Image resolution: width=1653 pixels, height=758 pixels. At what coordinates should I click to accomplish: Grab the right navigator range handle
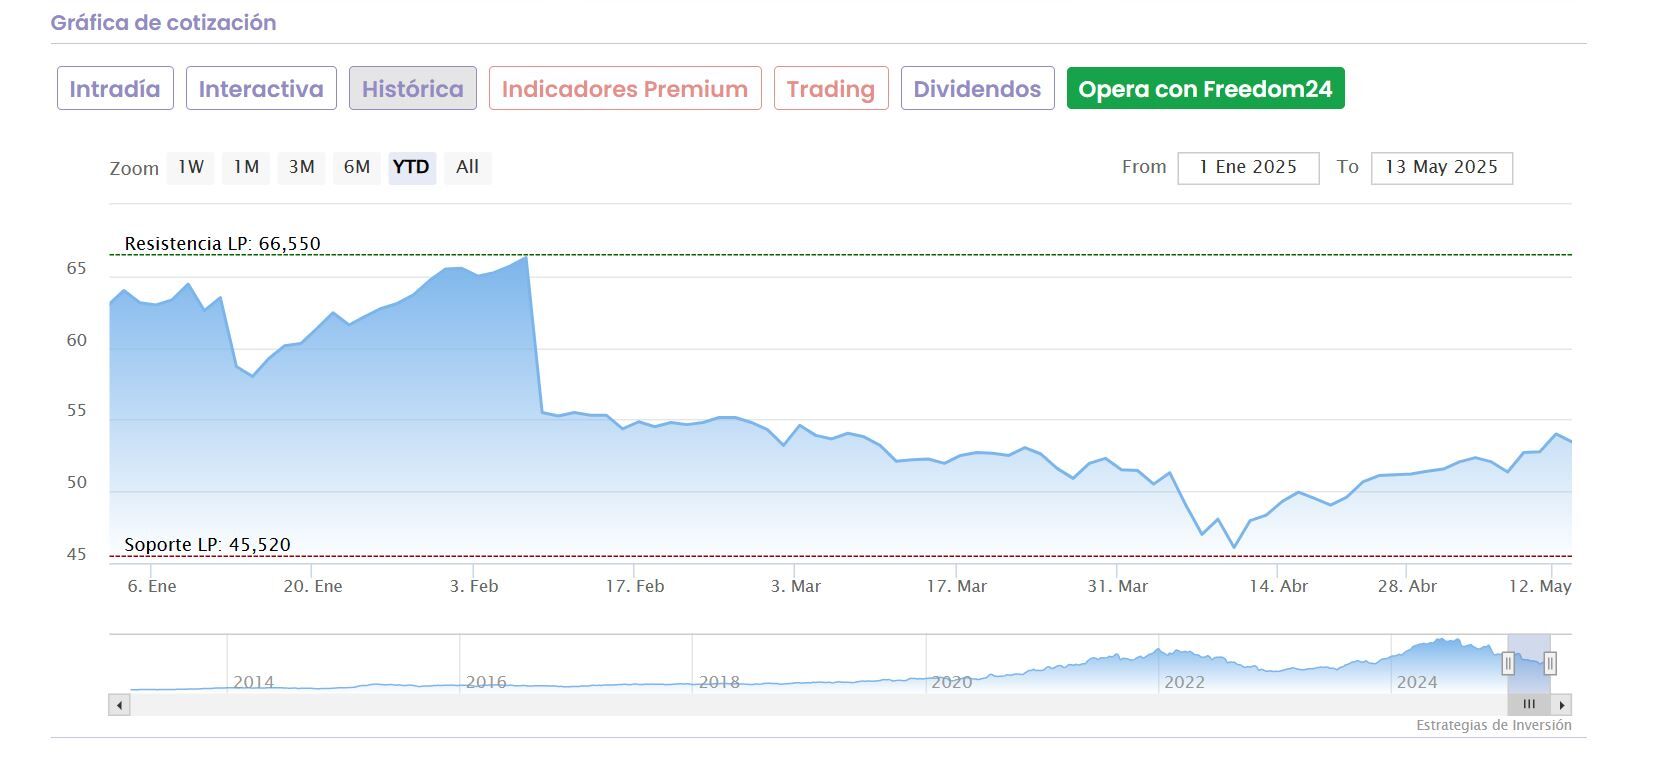pos(1550,662)
